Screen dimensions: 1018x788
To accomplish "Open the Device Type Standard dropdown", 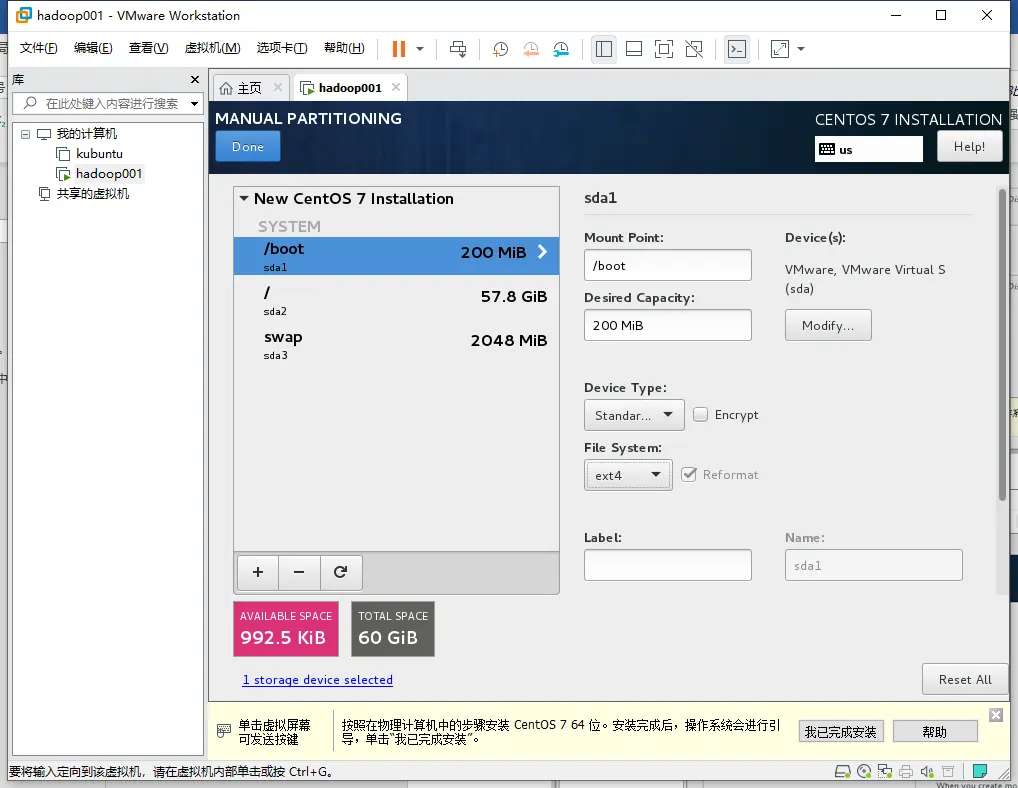I will click(x=634, y=415).
